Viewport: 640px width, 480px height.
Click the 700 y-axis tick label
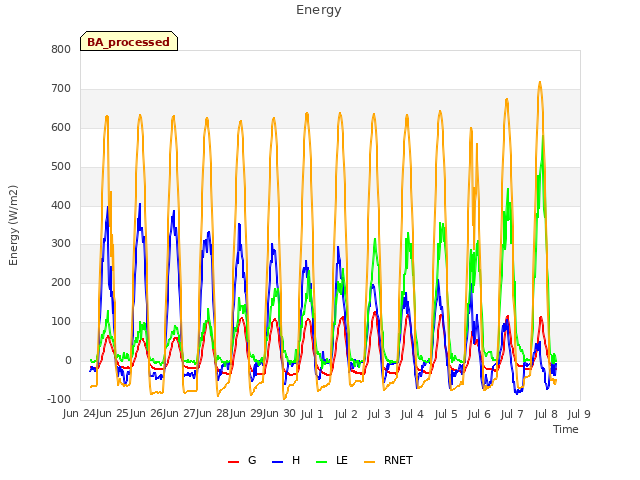pos(61,89)
